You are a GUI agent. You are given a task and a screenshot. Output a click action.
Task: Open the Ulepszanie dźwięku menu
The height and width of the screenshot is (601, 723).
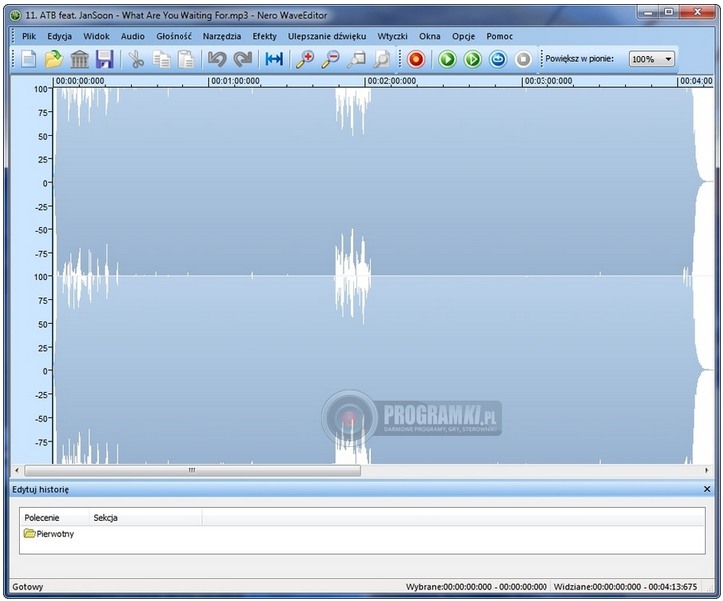(327, 36)
